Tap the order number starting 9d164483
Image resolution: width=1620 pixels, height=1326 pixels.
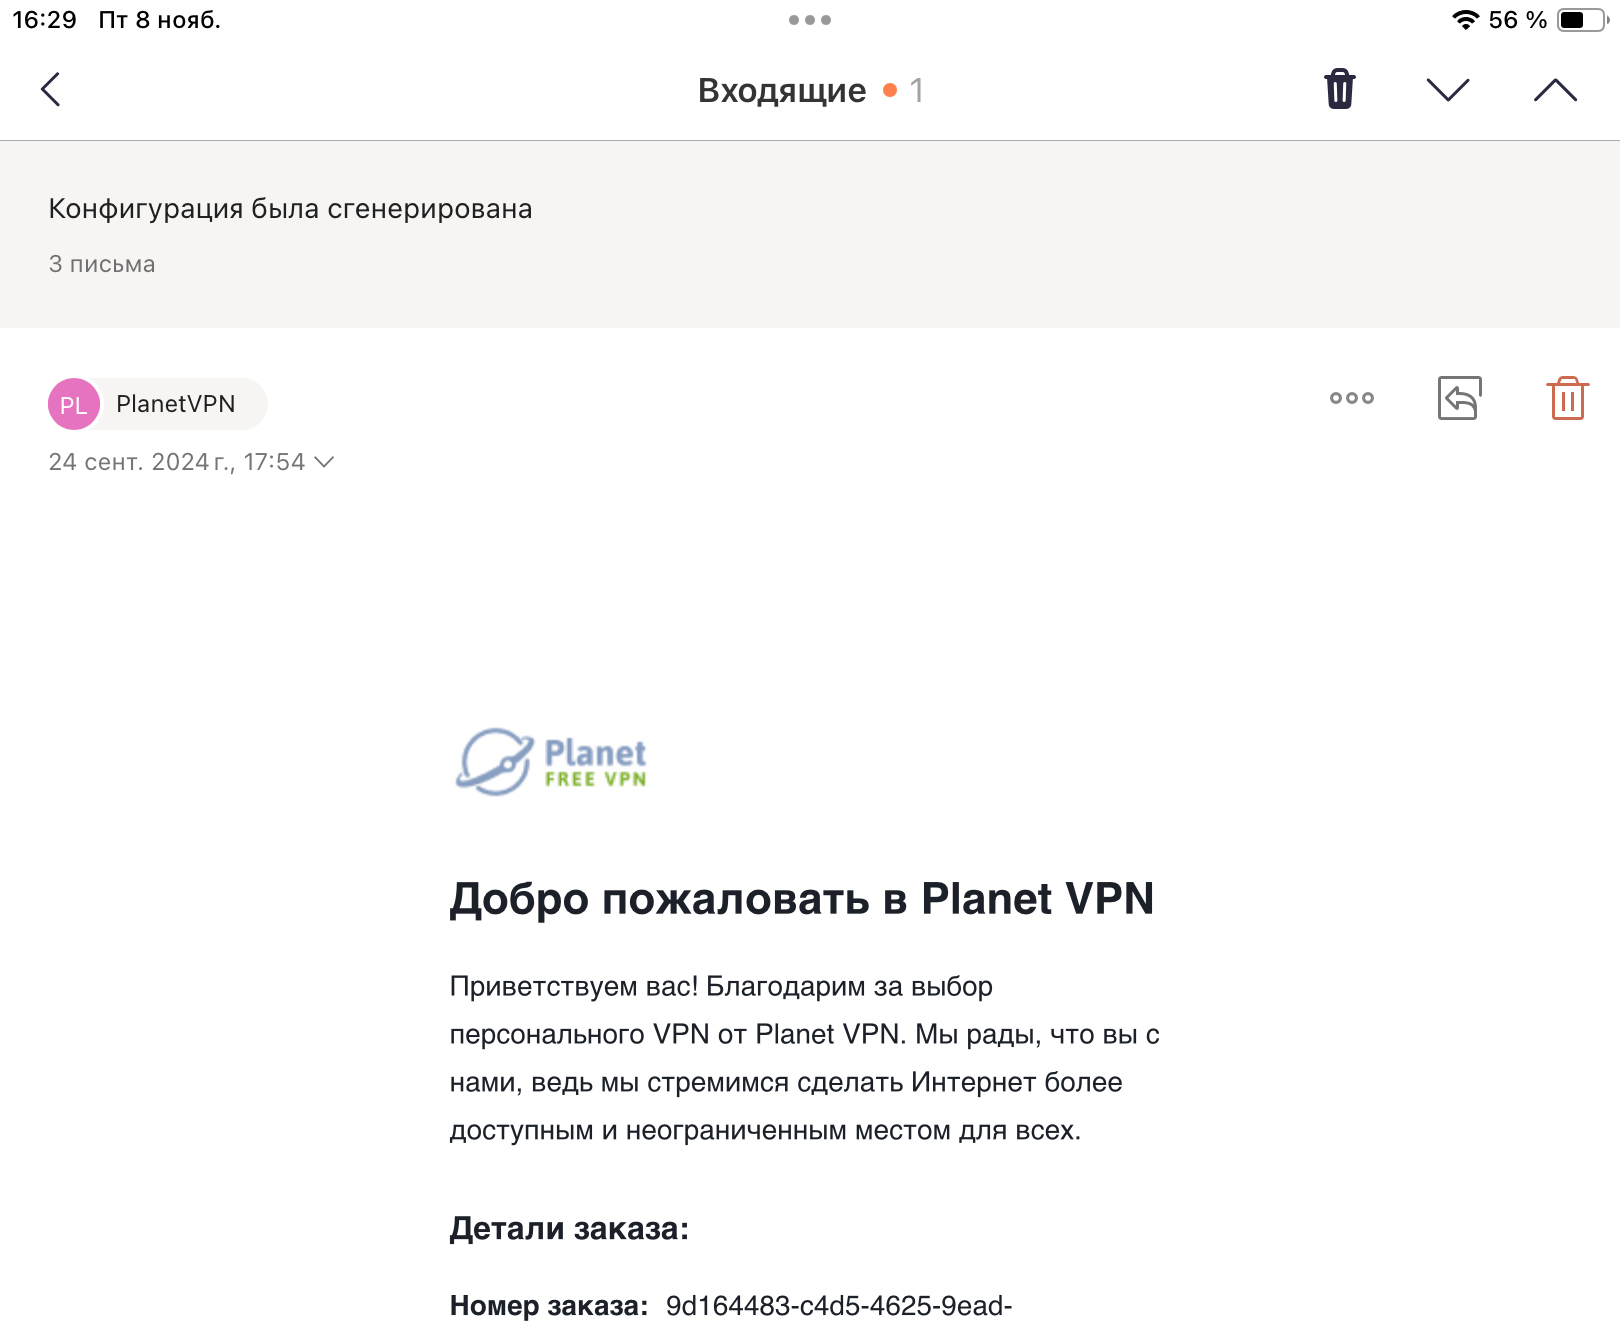(839, 1306)
